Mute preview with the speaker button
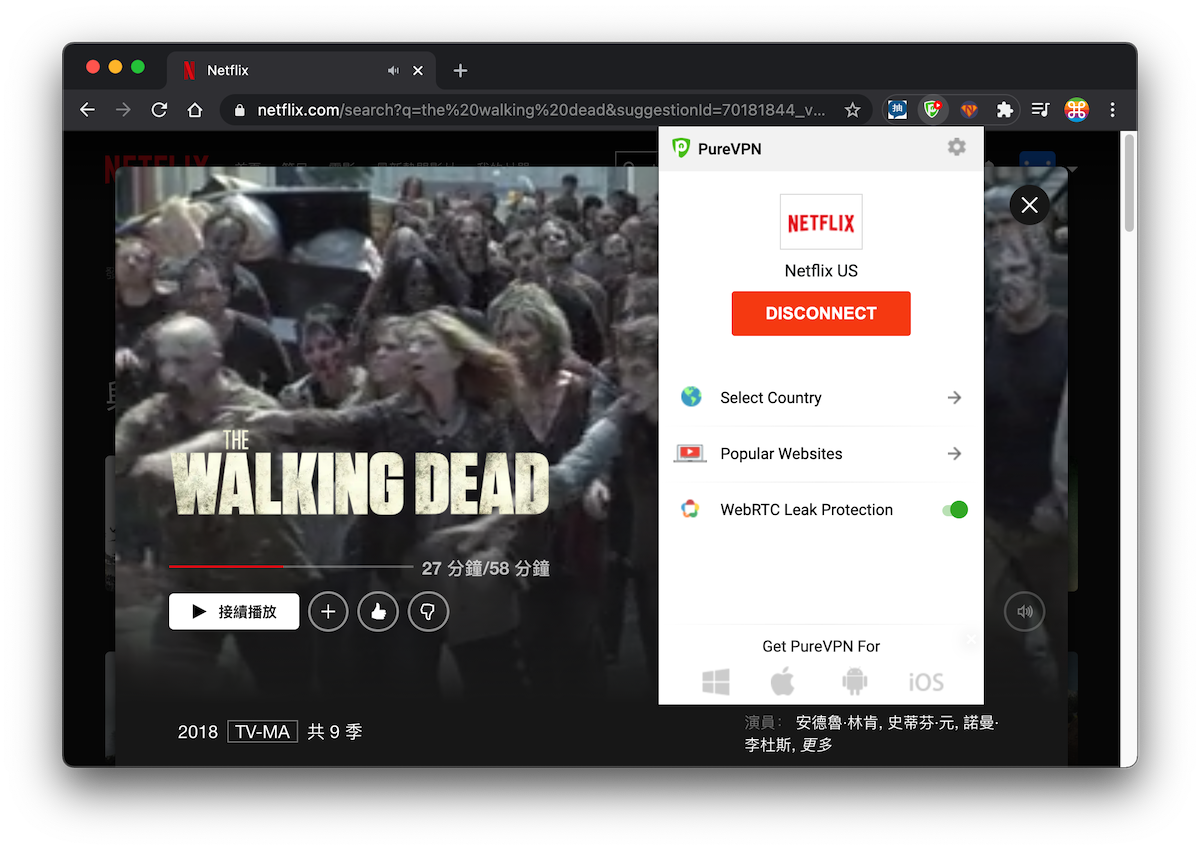This screenshot has width=1200, height=850. [x=1025, y=612]
